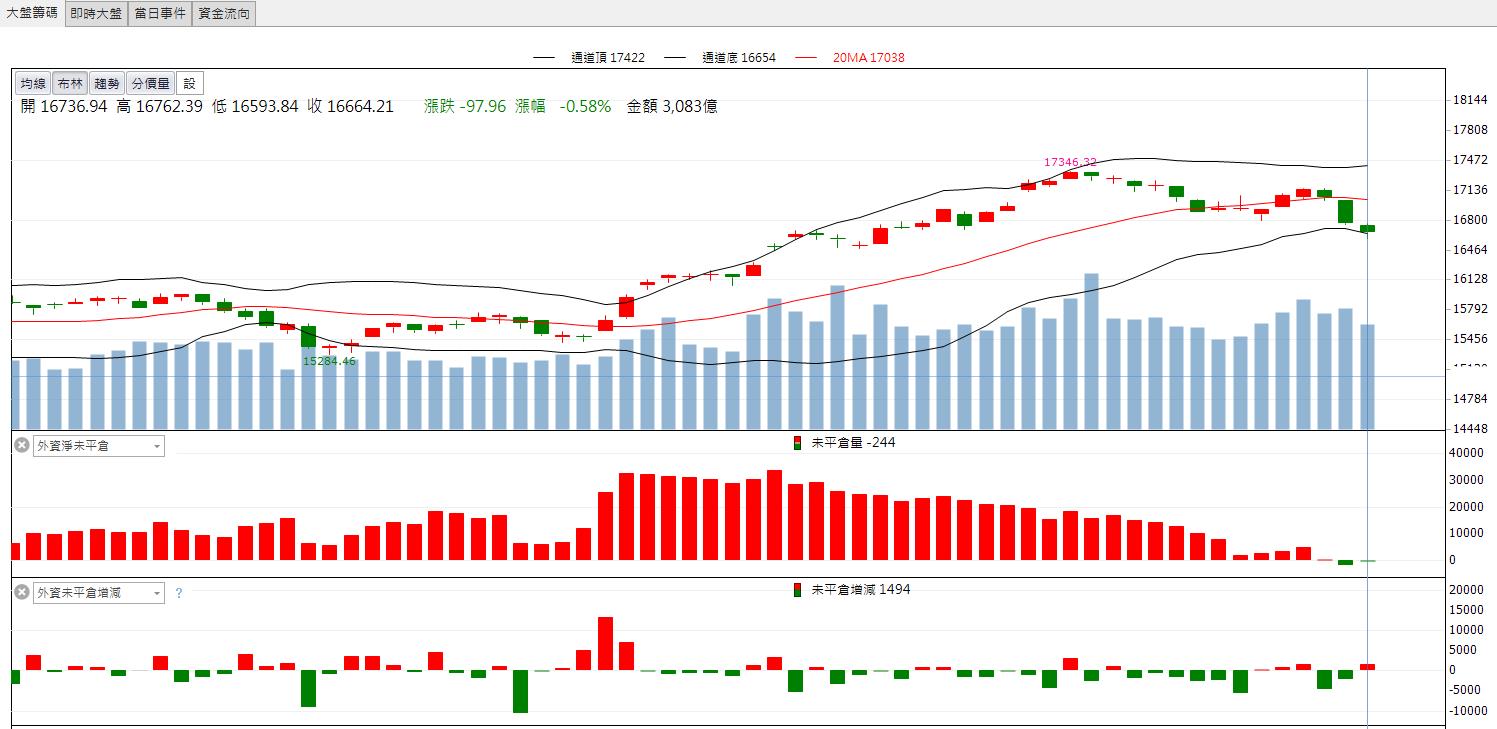
Task: Close the 外資未平倉增減 indicator panel
Action: coord(22,592)
